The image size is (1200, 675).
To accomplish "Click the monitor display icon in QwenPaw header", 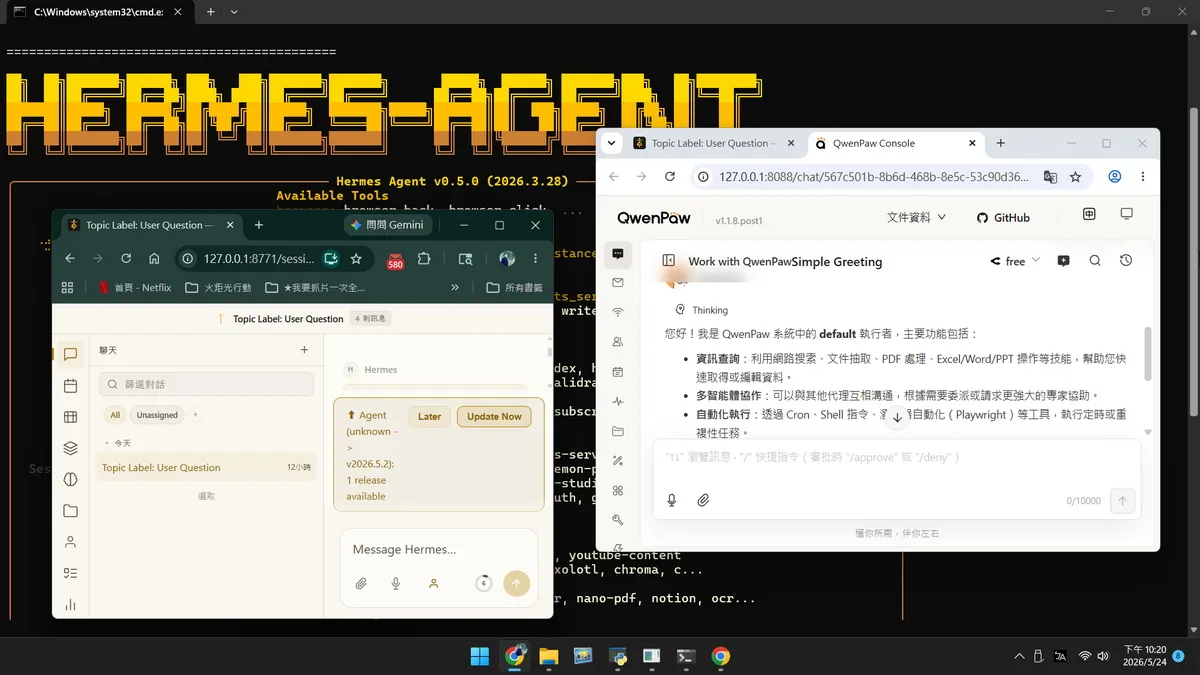I will click(1126, 214).
